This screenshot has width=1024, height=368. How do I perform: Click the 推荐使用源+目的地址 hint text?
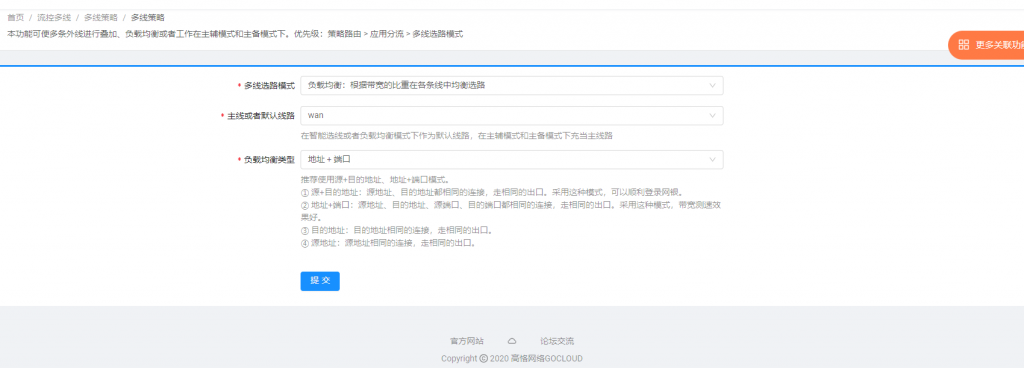coord(375,179)
